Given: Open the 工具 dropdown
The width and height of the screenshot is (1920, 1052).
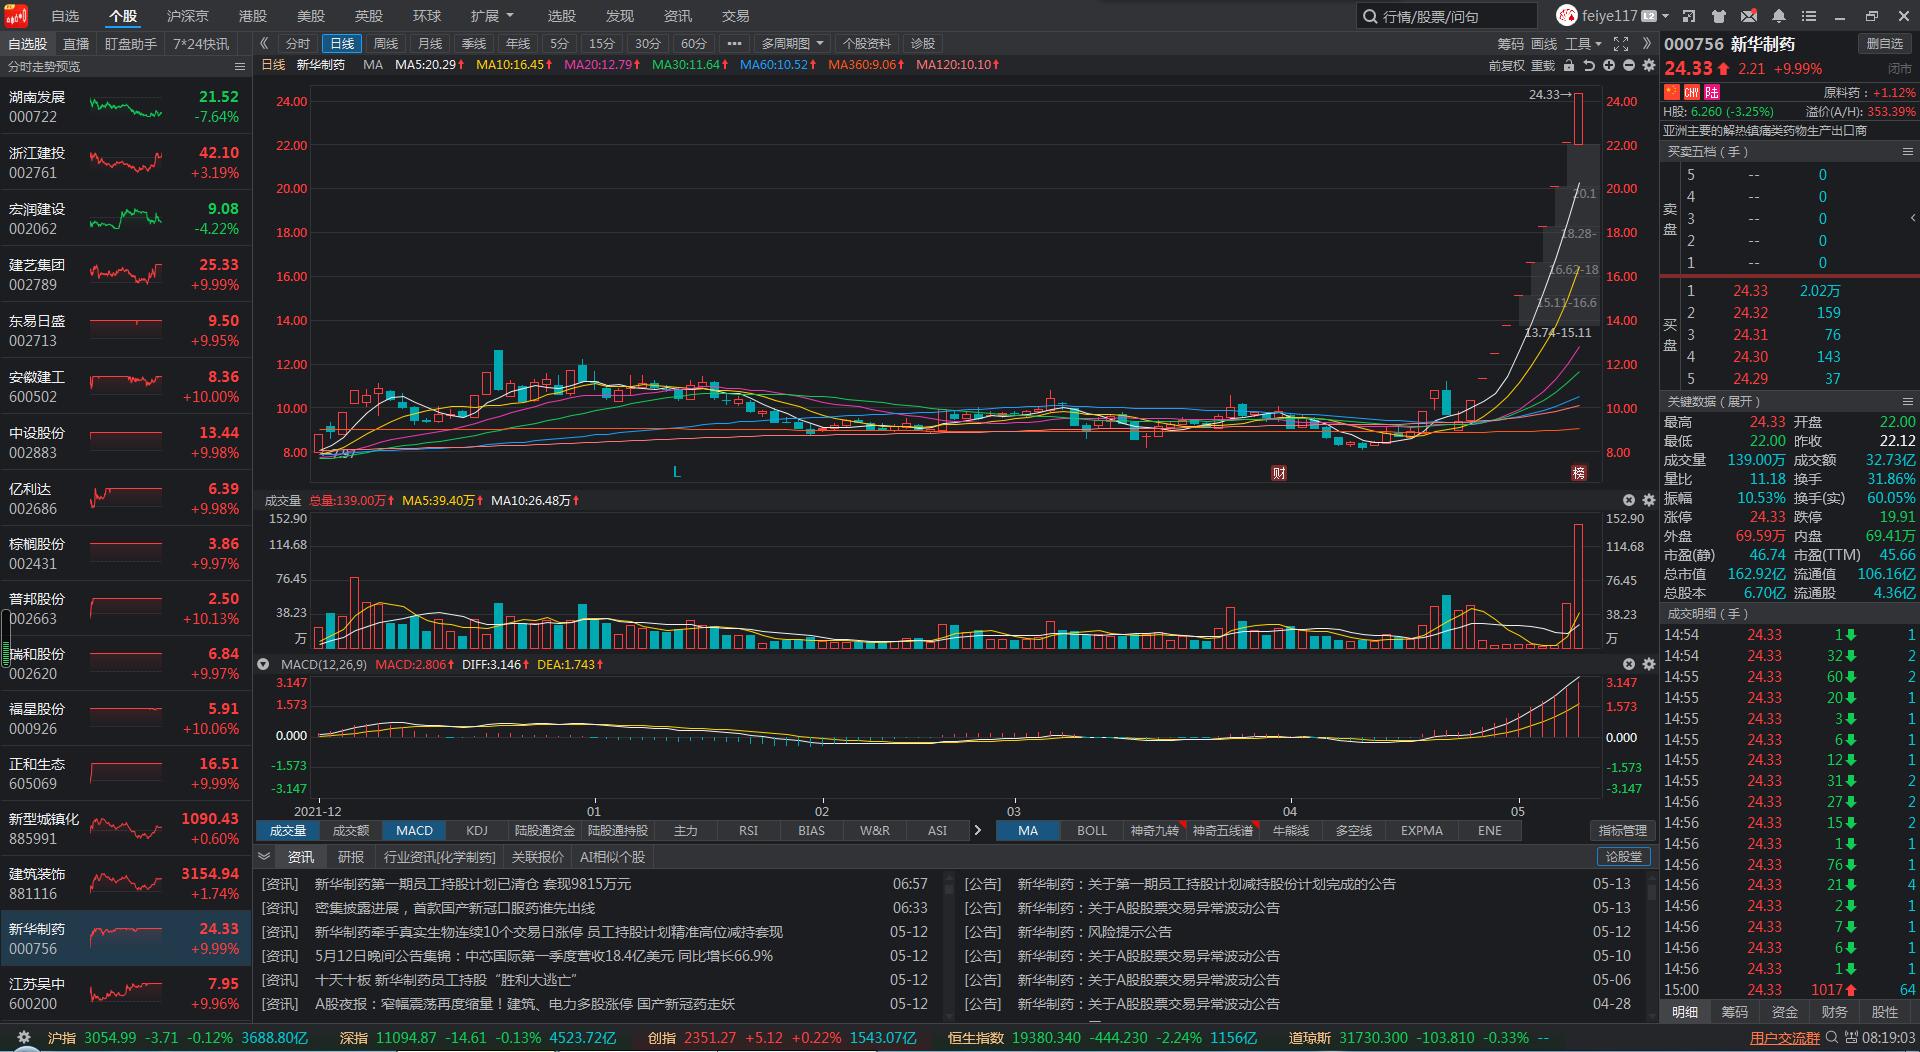Looking at the screenshot, I should (x=1583, y=44).
